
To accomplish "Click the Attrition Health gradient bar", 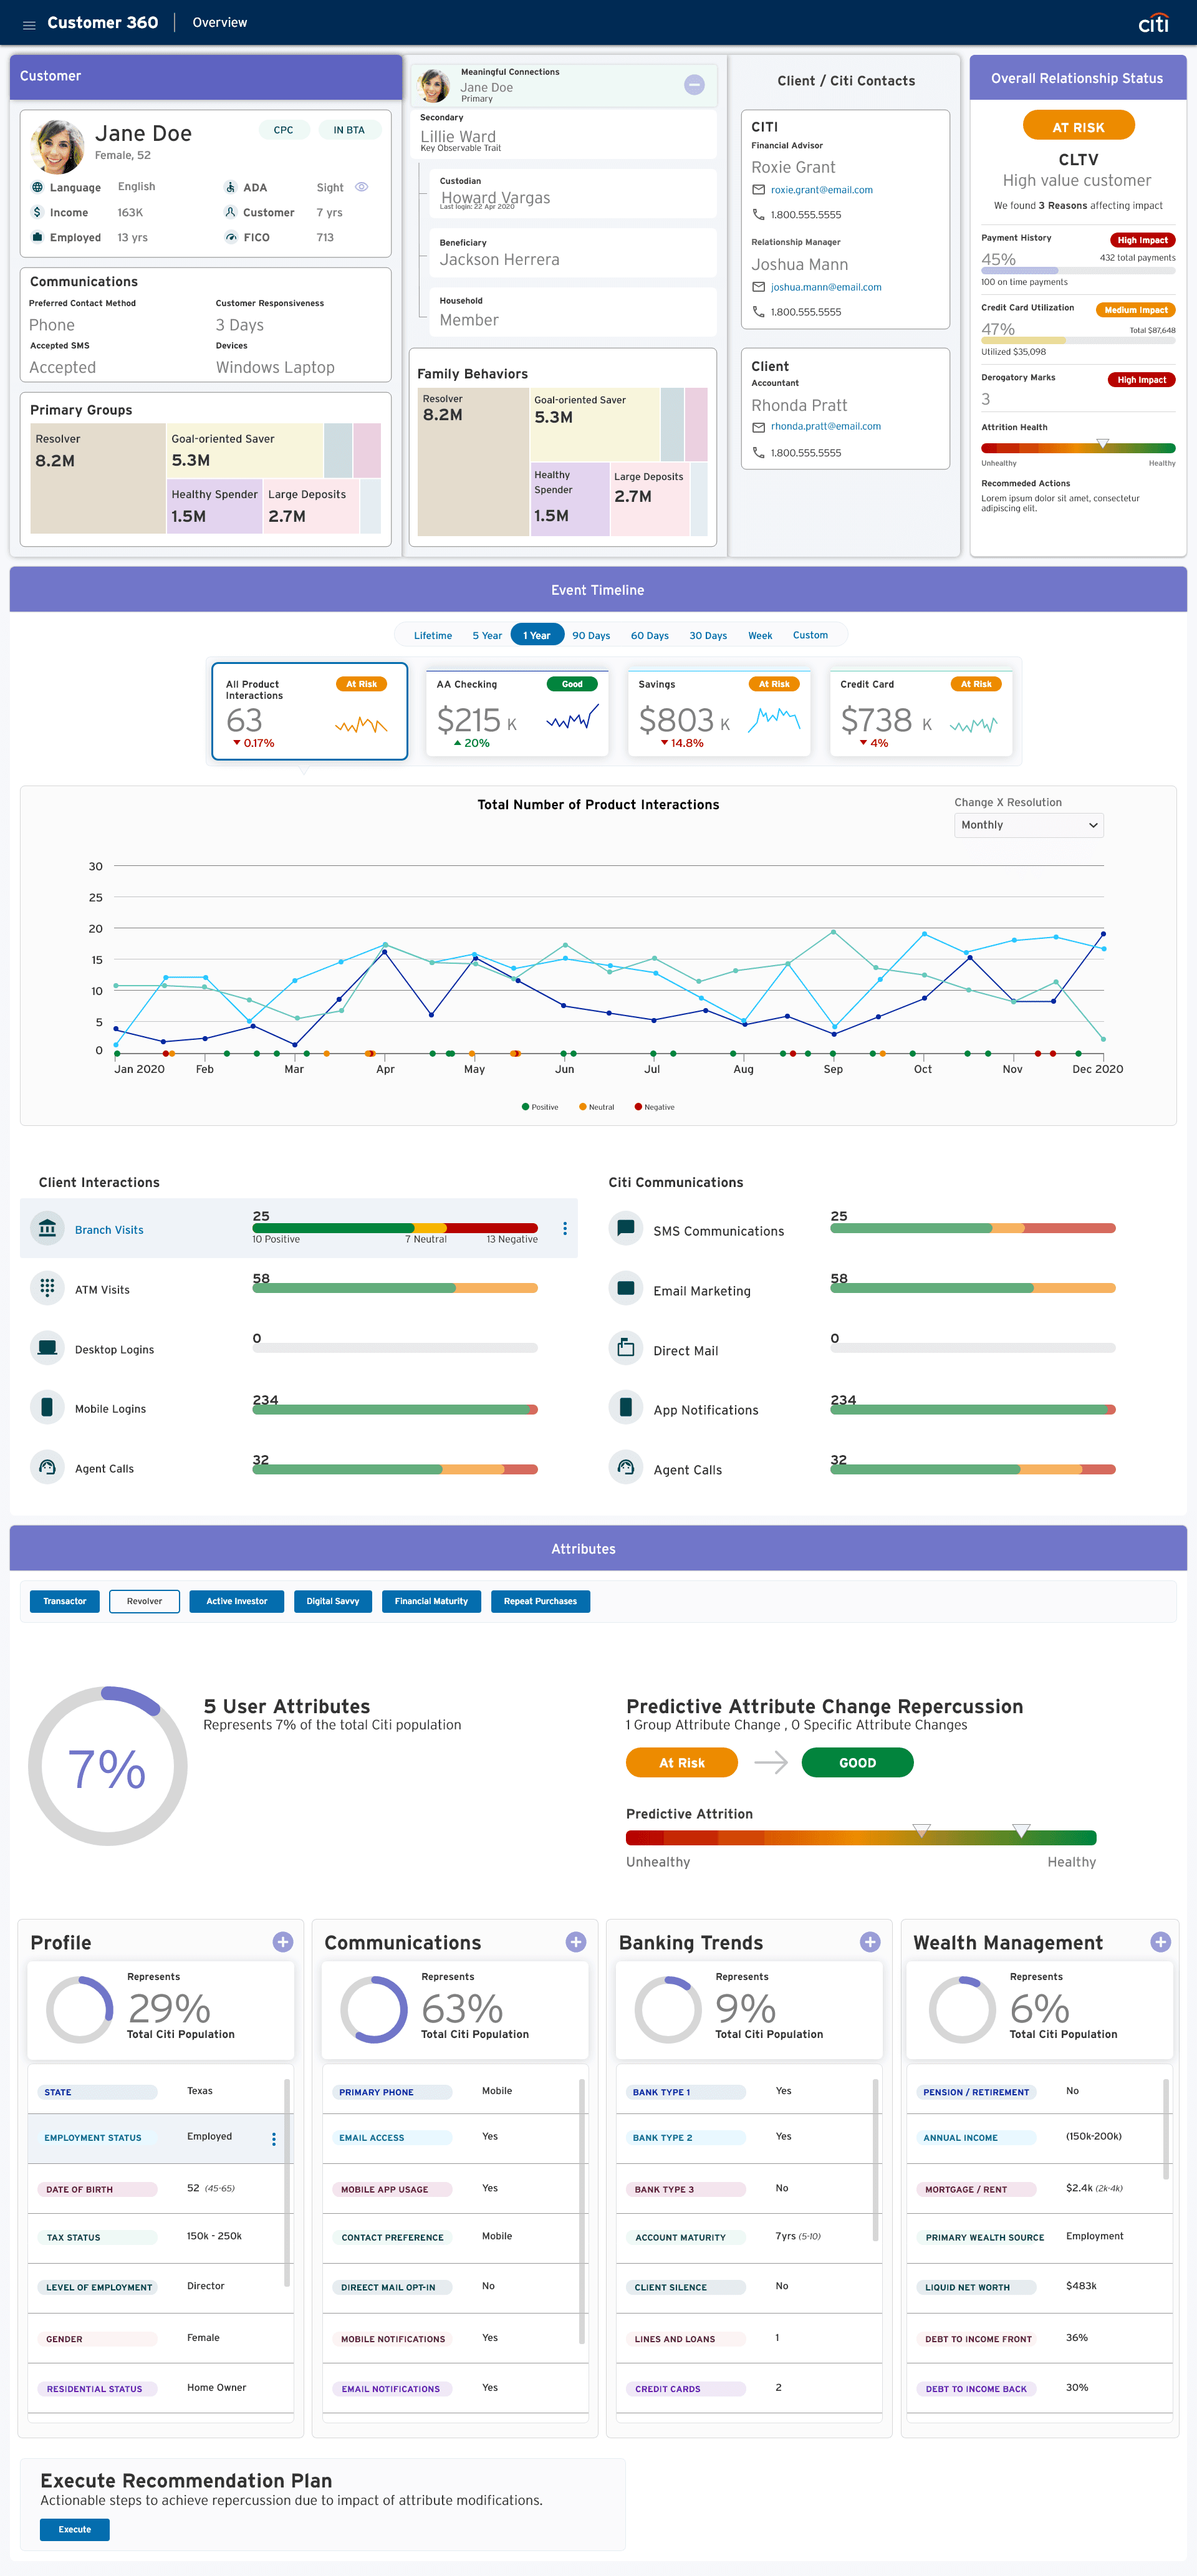I will click(x=1078, y=447).
